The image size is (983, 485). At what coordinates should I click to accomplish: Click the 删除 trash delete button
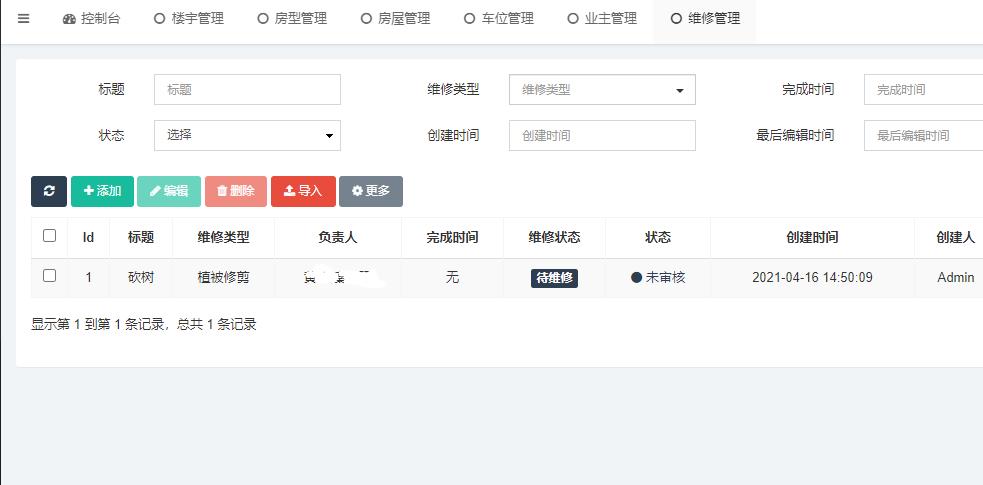[235, 191]
